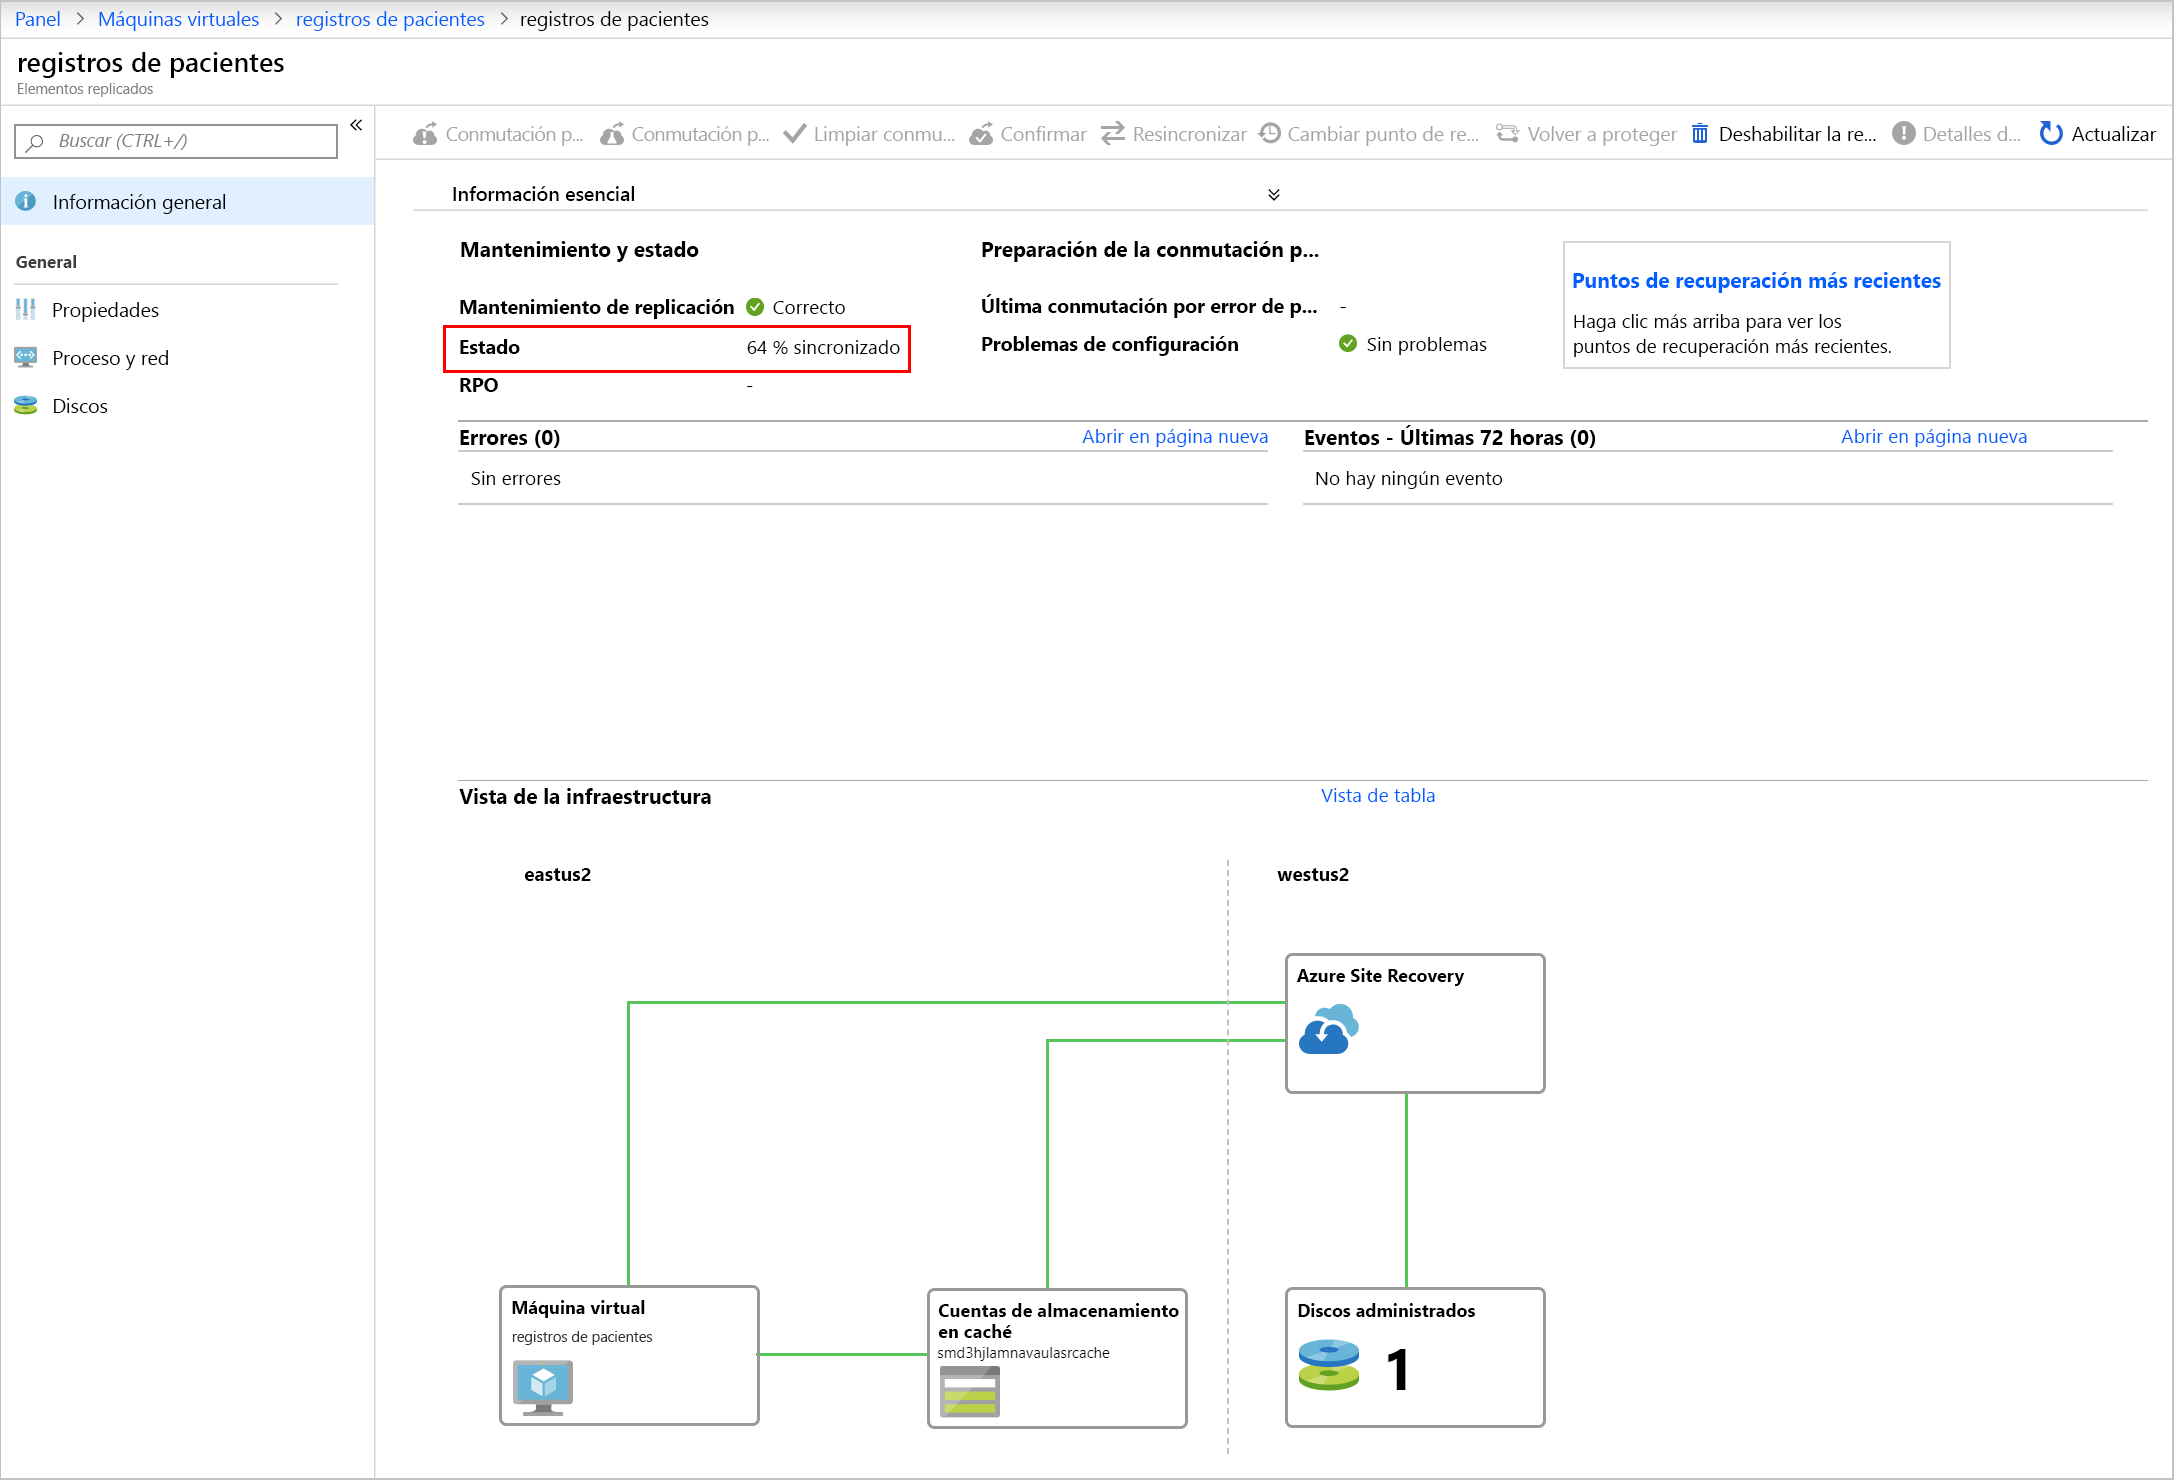Viewport: 2175px width, 1480px height.
Task: Click the Volver a proteger icon
Action: pos(1507,133)
